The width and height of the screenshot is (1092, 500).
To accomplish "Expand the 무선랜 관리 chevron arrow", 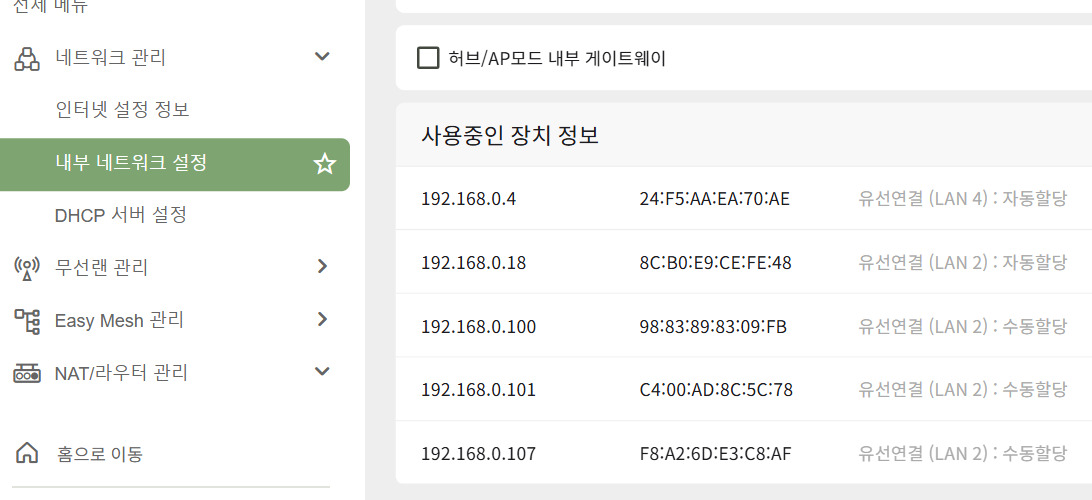I will pyautogui.click(x=322, y=266).
